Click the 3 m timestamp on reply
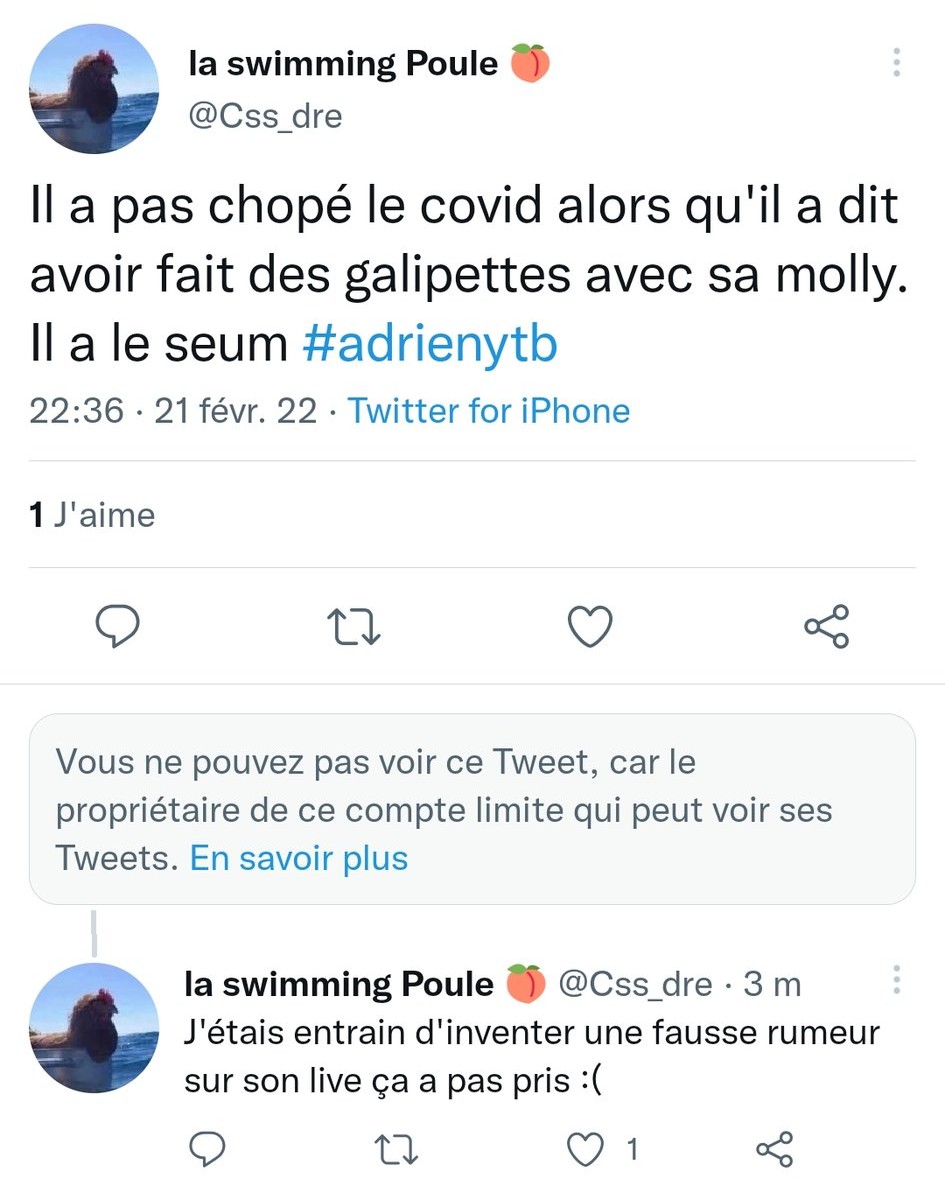The height and width of the screenshot is (1189, 945). point(773,985)
